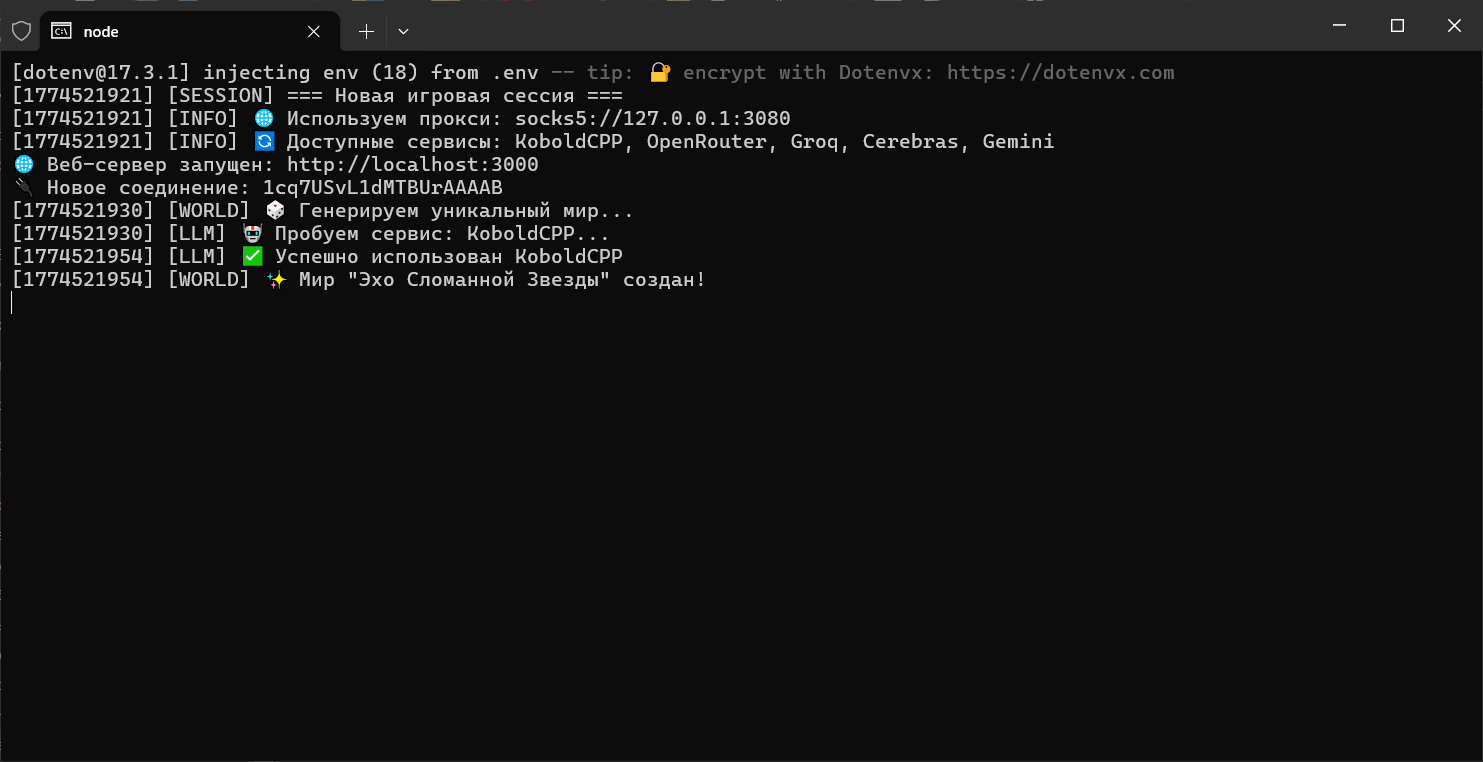Expand the new tab profile dropdown chevron
Screen dimensions: 1483x762
click(403, 31)
